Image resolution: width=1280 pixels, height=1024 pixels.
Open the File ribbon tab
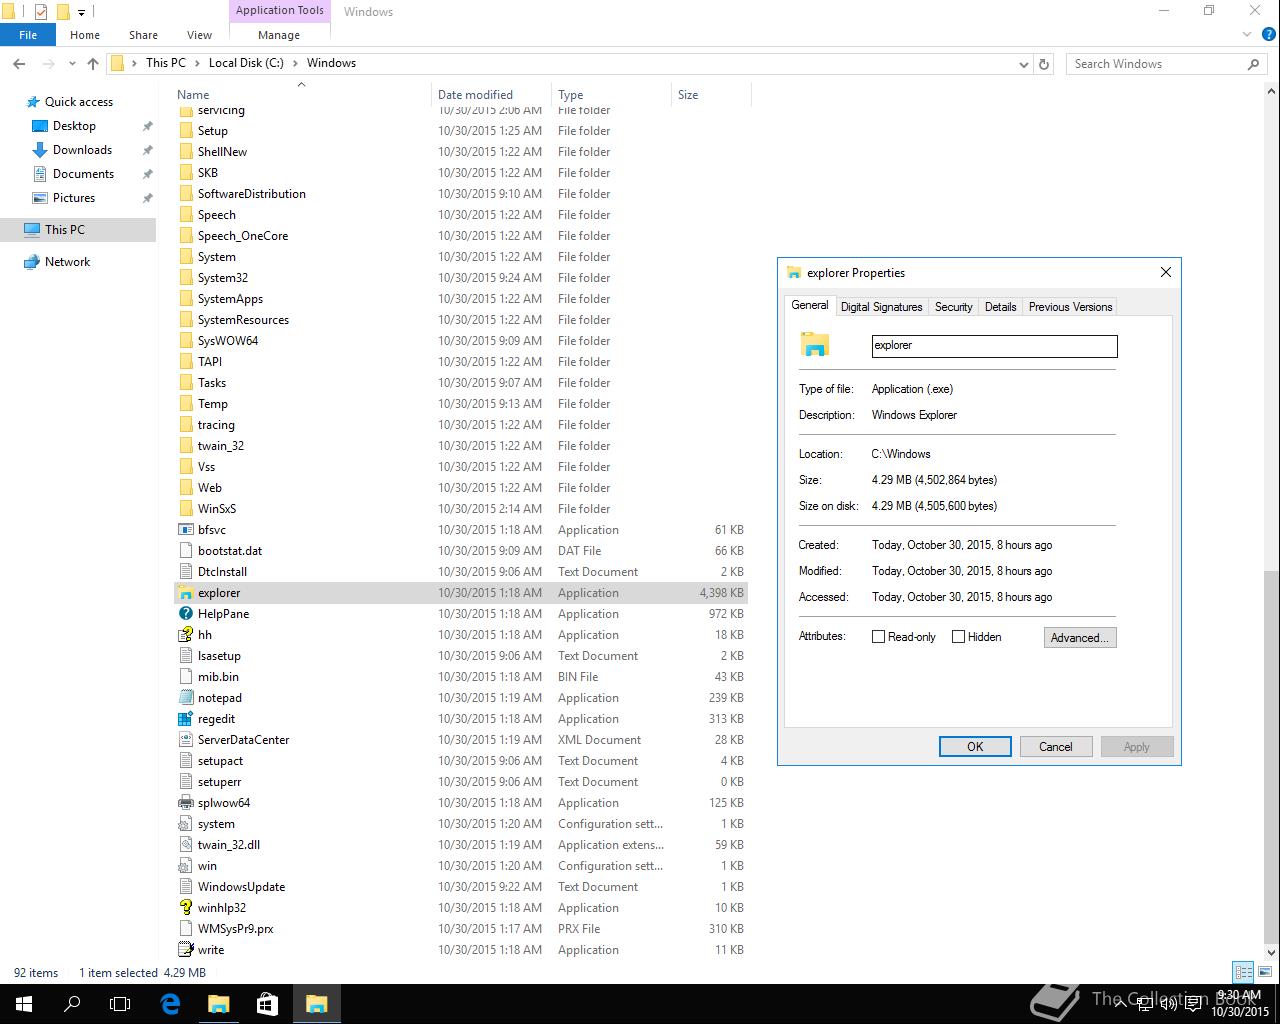point(28,35)
